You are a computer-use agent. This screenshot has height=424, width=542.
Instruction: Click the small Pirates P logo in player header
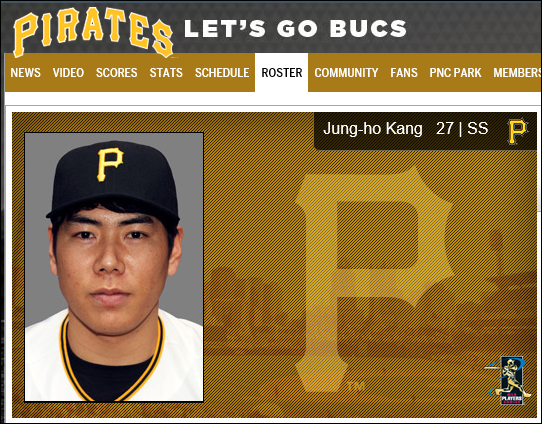[x=517, y=131]
